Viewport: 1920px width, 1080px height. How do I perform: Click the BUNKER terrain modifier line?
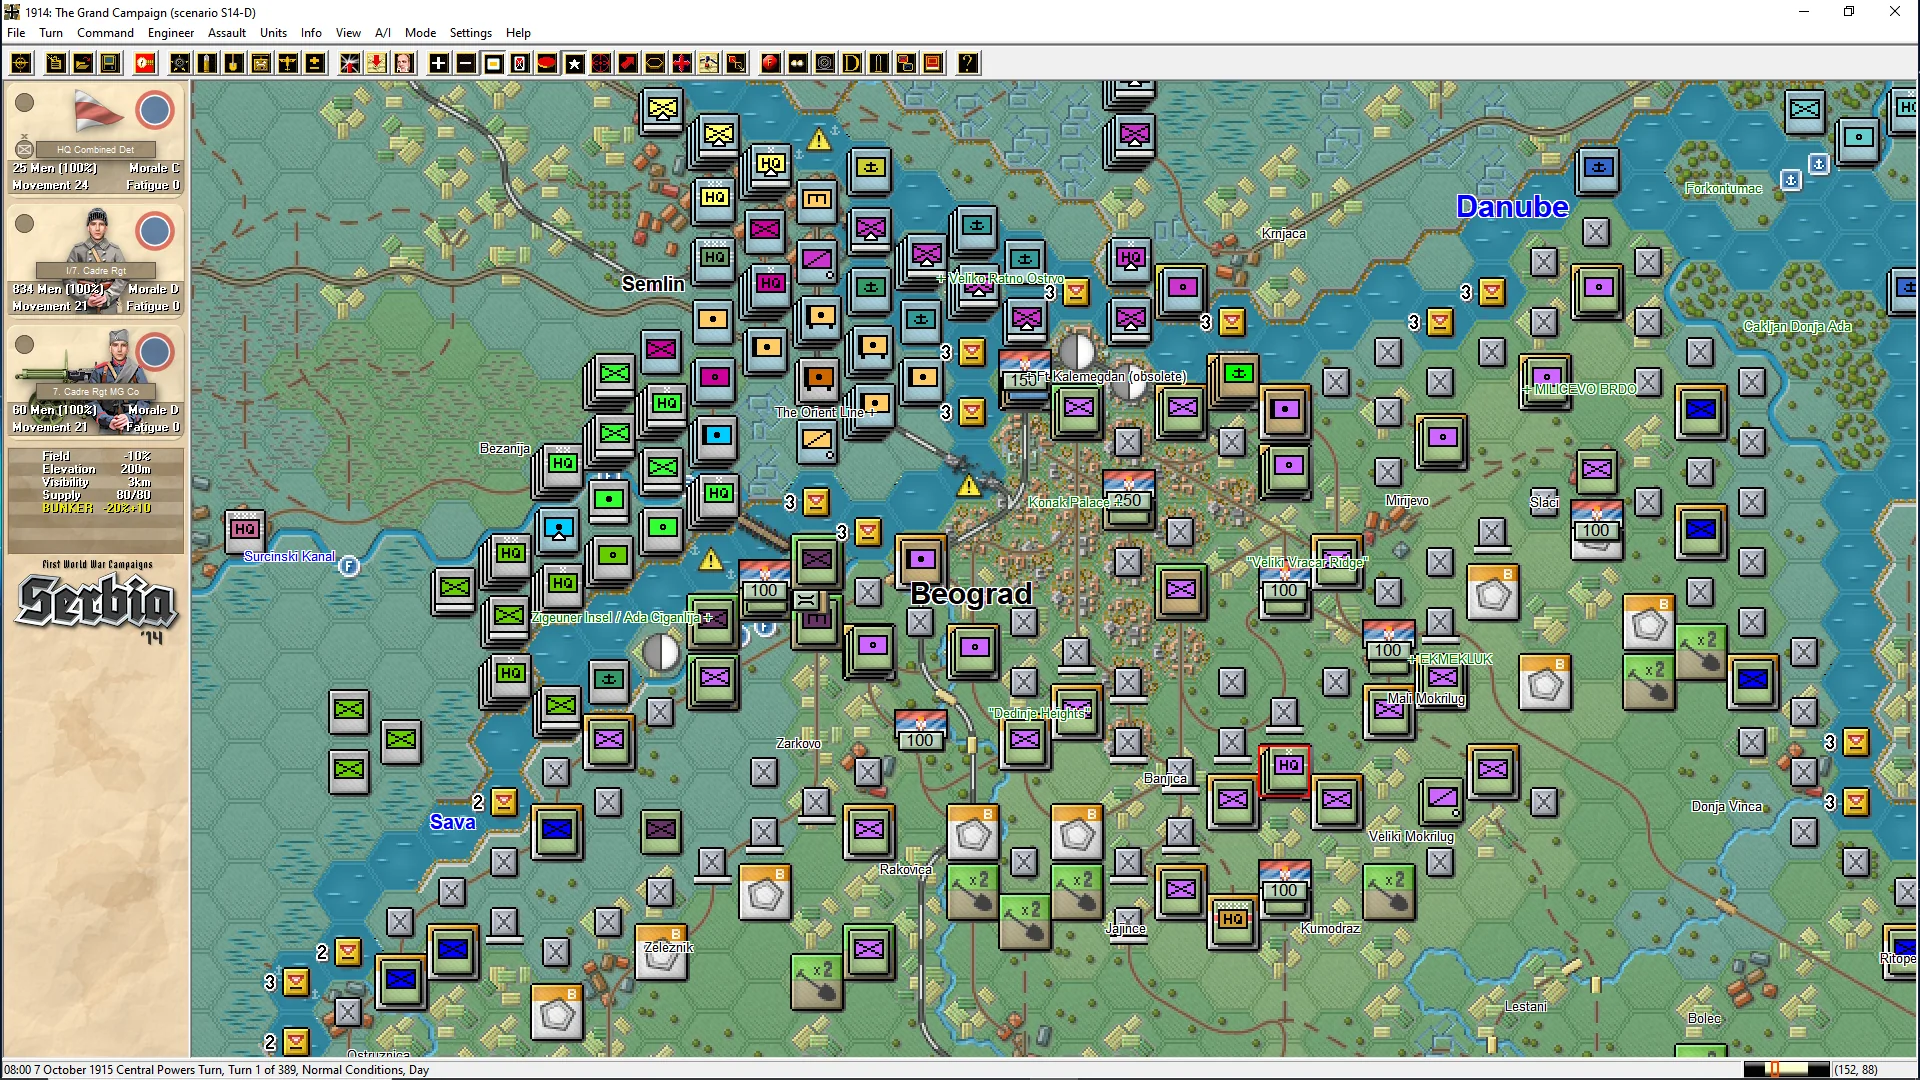96,508
